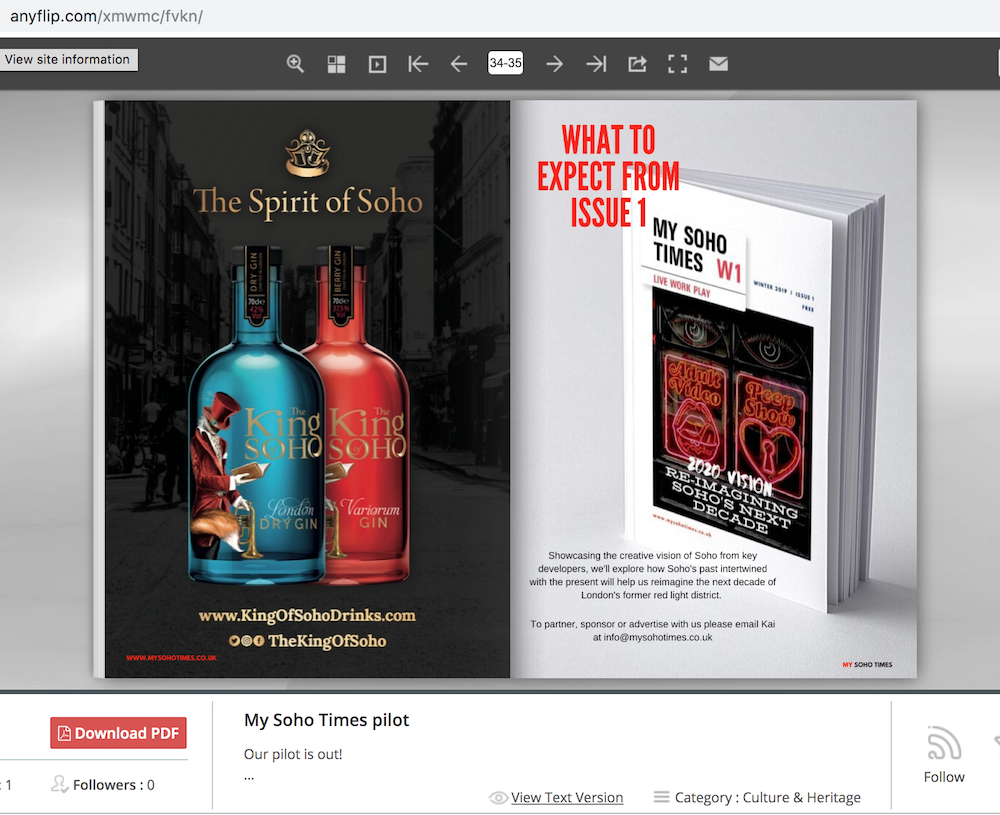Click the Culture & Heritage category
The width and height of the screenshot is (1000, 815).
coord(801,797)
